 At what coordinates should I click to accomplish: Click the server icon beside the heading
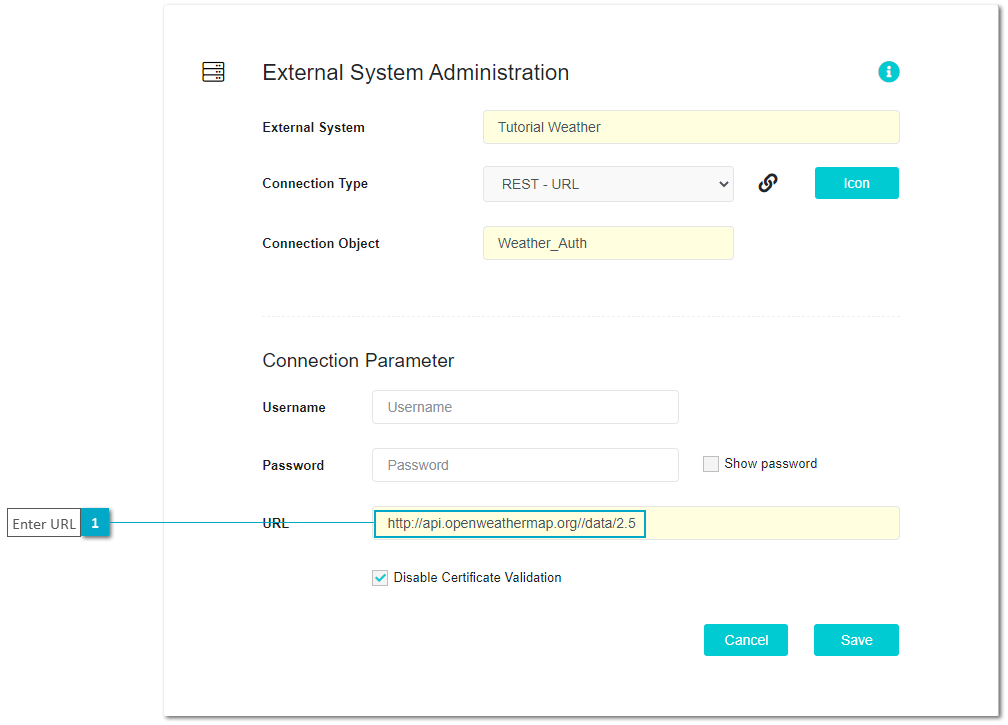coord(213,72)
